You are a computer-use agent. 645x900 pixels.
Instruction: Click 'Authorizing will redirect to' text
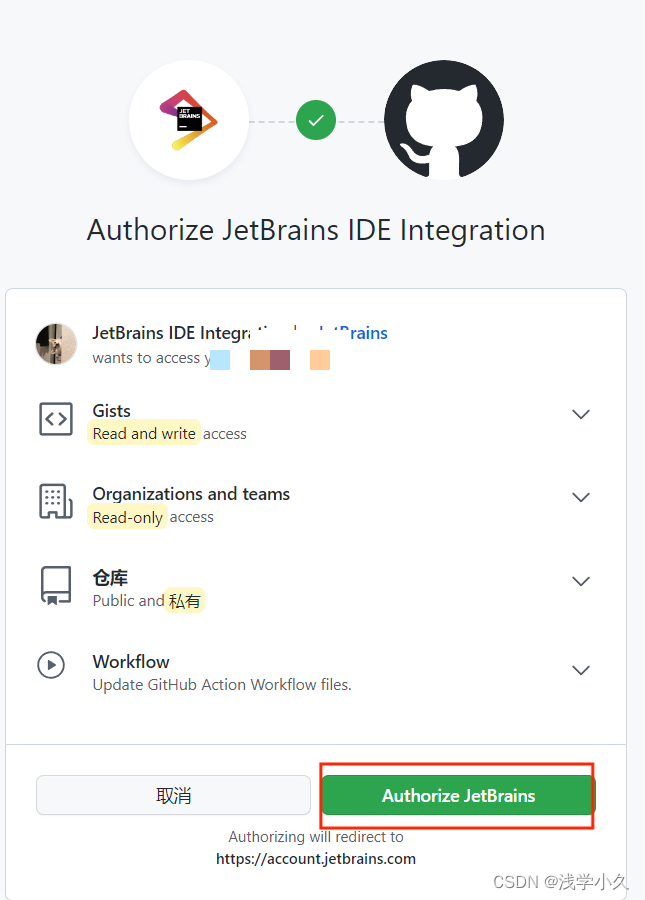tap(316, 837)
